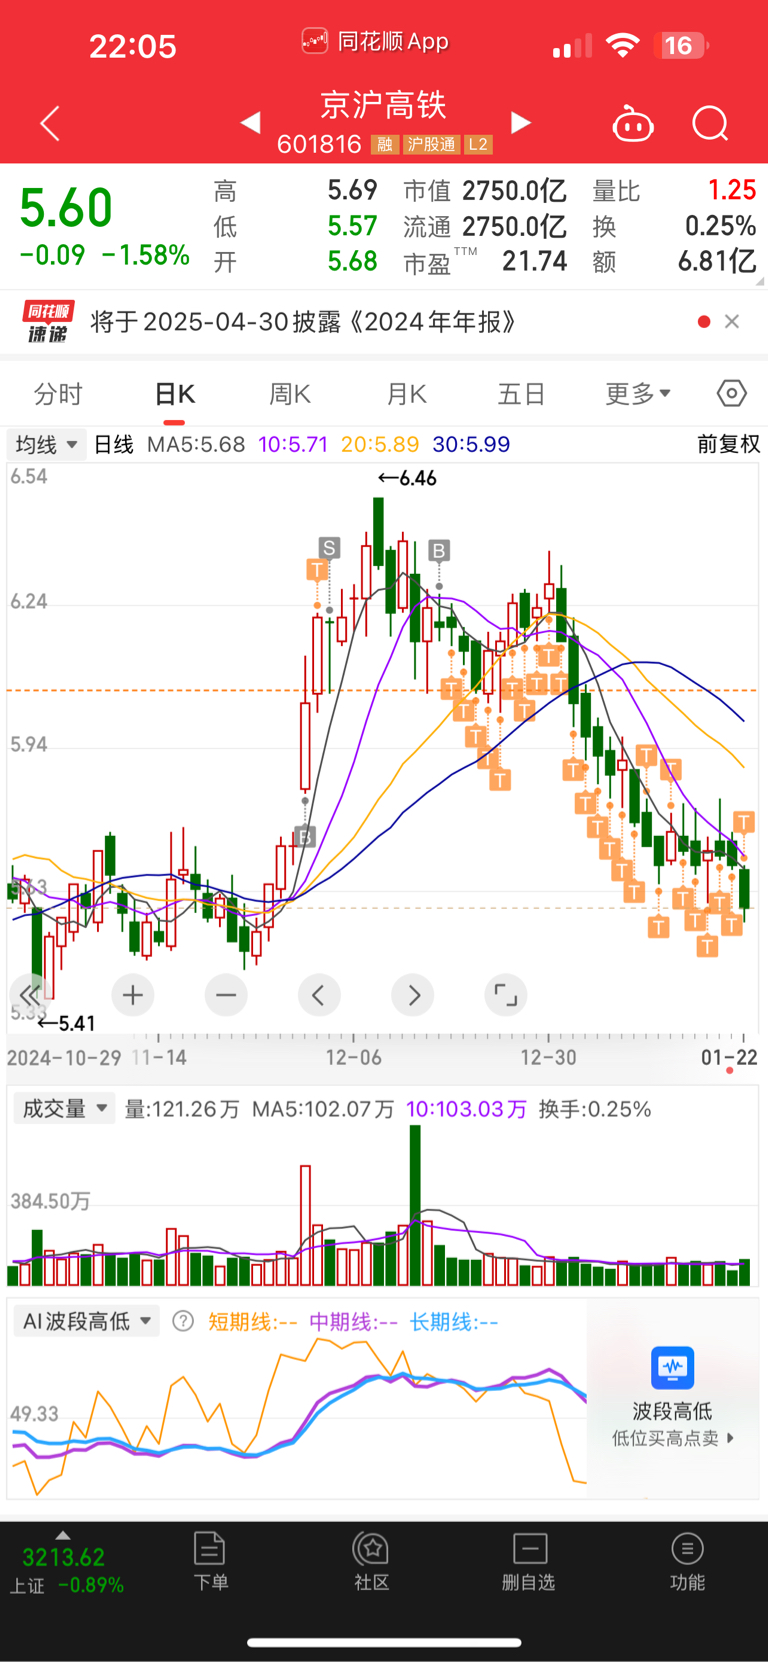768x1662 pixels.
Task: Tap the 01-22 date label
Action: click(729, 1057)
